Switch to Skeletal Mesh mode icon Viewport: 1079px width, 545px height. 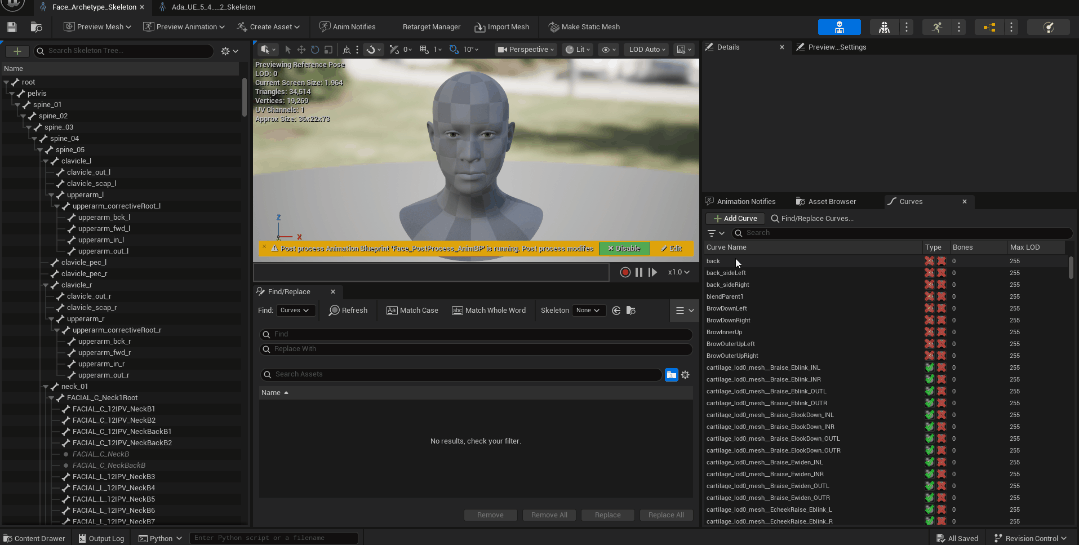tap(884, 27)
